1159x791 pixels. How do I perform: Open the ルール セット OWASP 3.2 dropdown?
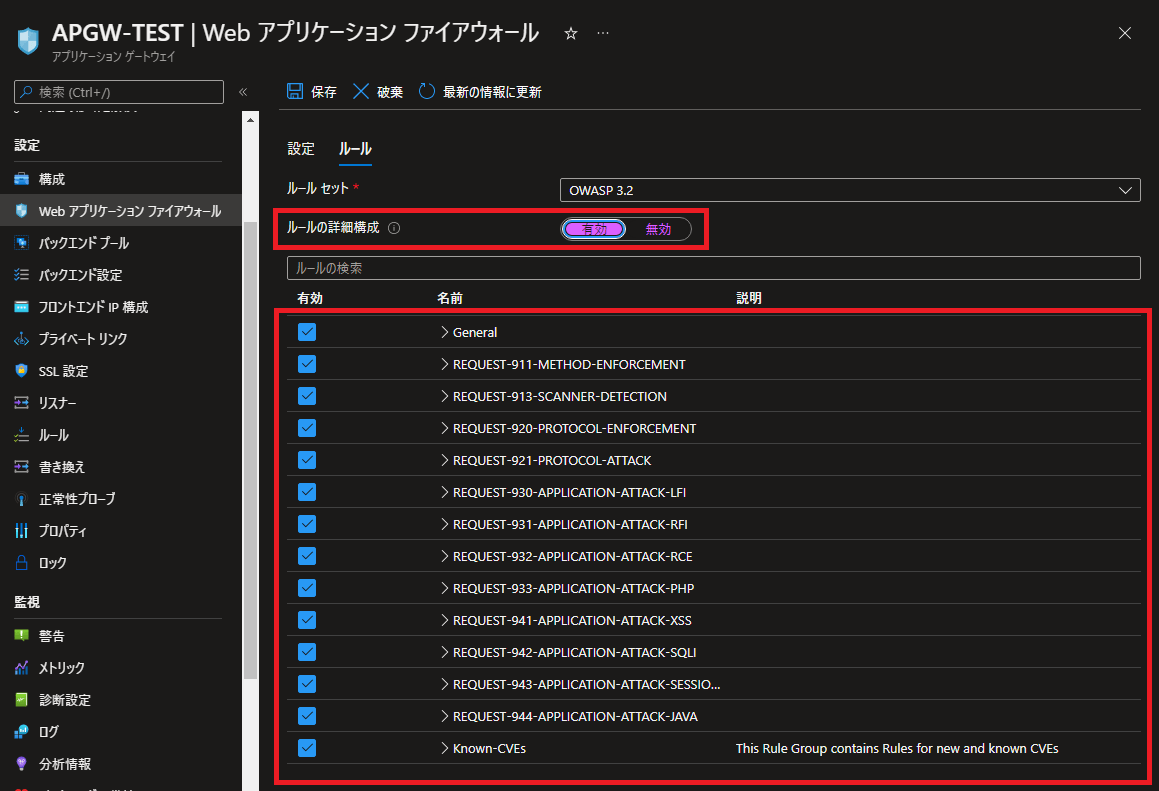point(850,190)
